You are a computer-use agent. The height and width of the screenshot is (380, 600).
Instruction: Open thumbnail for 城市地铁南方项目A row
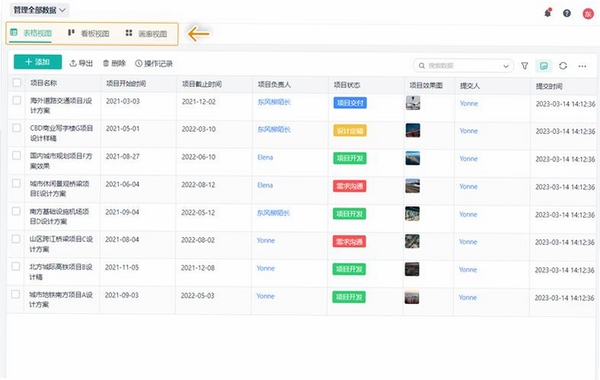pyautogui.click(x=412, y=297)
